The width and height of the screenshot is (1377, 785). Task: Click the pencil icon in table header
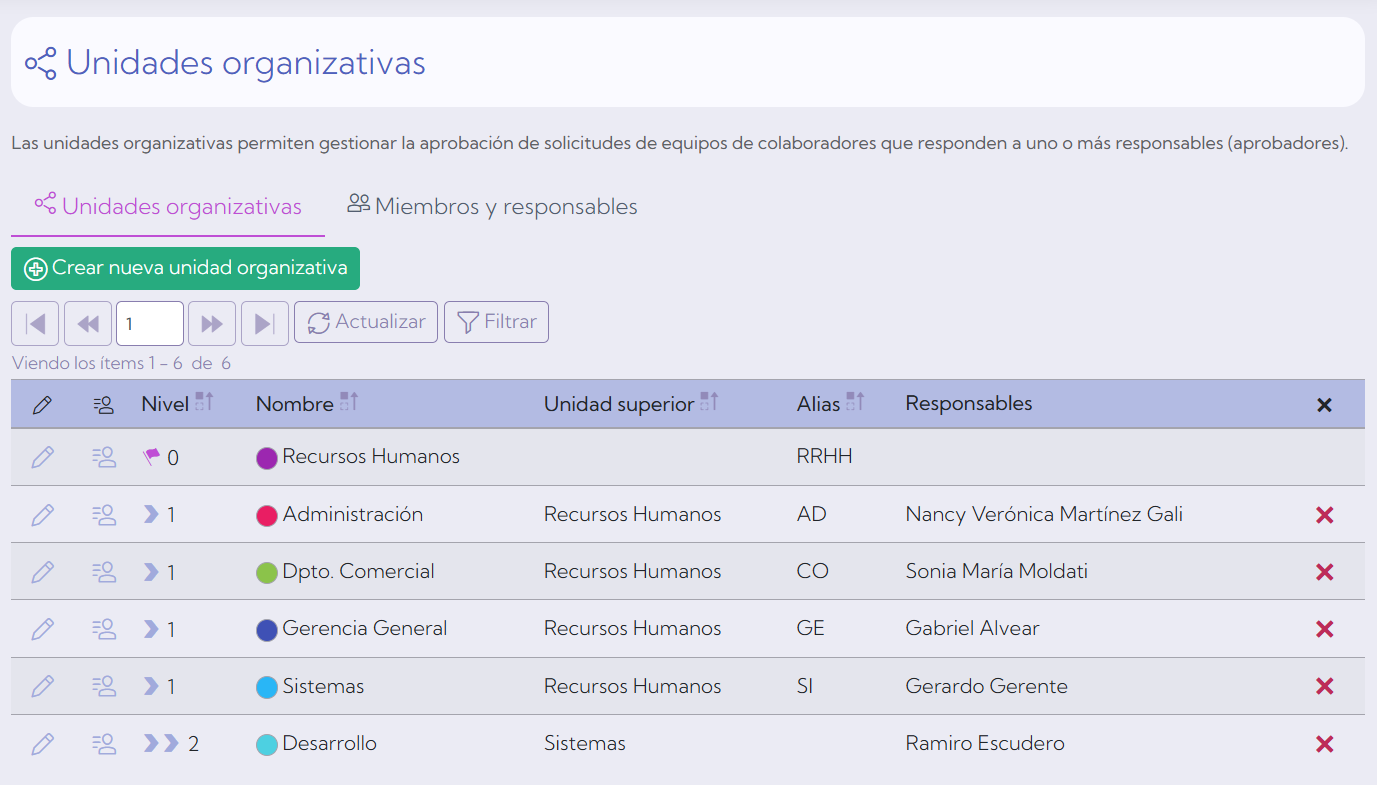click(42, 405)
